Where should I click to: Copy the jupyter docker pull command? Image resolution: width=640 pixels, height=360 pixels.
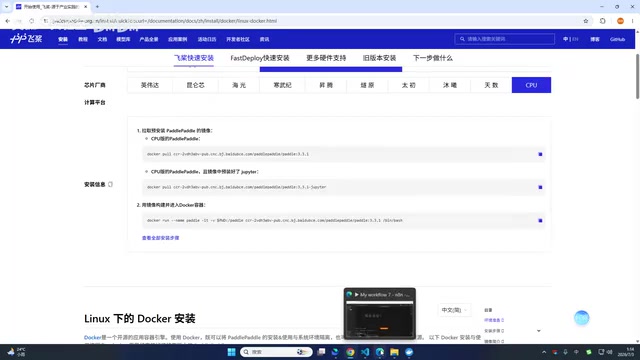pyautogui.click(x=540, y=187)
